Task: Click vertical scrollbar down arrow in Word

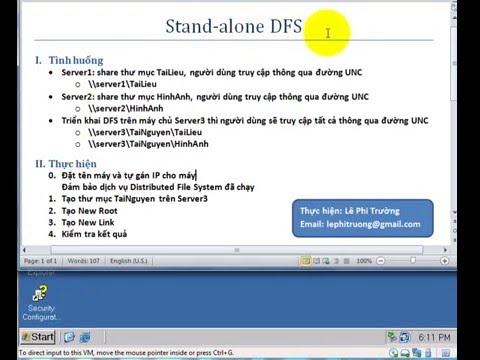Action: coord(454,212)
